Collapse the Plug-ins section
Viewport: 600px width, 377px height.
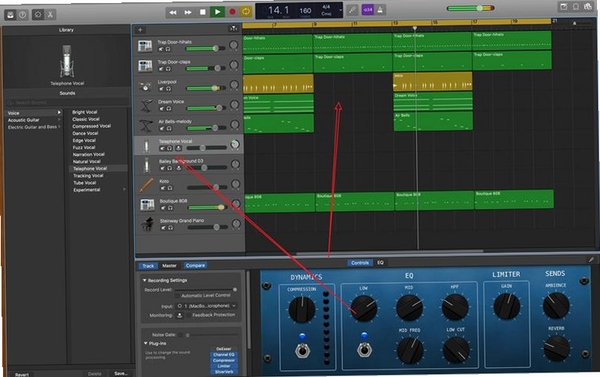146,343
